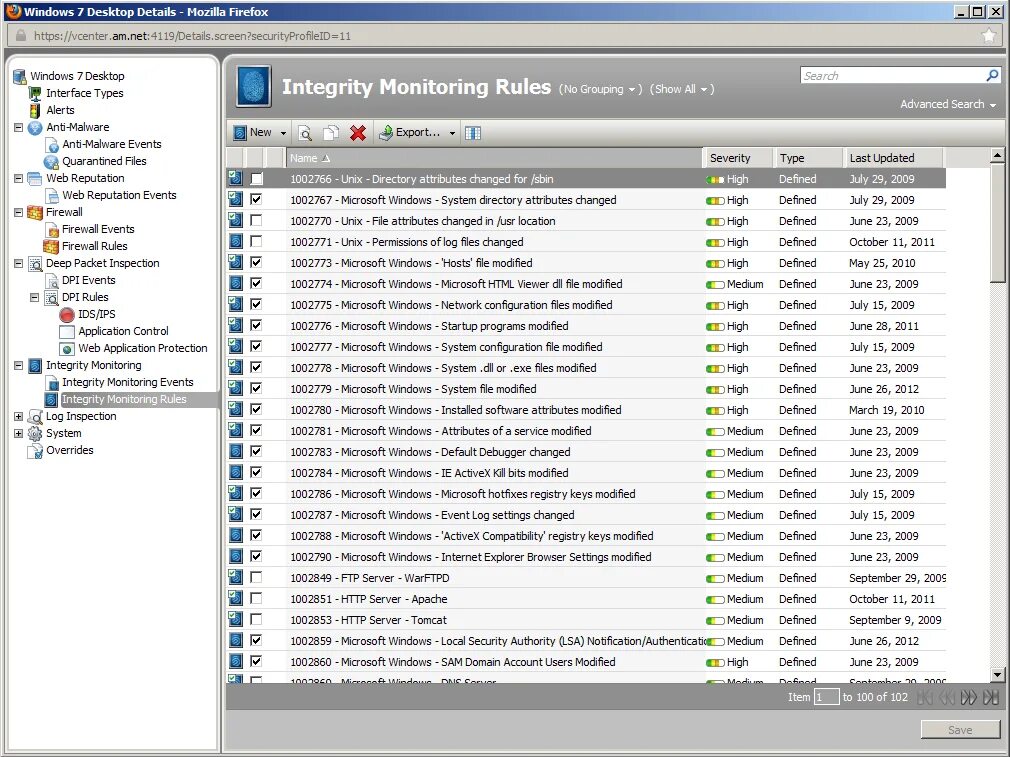Image resolution: width=1010 pixels, height=757 pixels.
Task: Click the Deep Packet Inspection icon
Action: click(35, 264)
